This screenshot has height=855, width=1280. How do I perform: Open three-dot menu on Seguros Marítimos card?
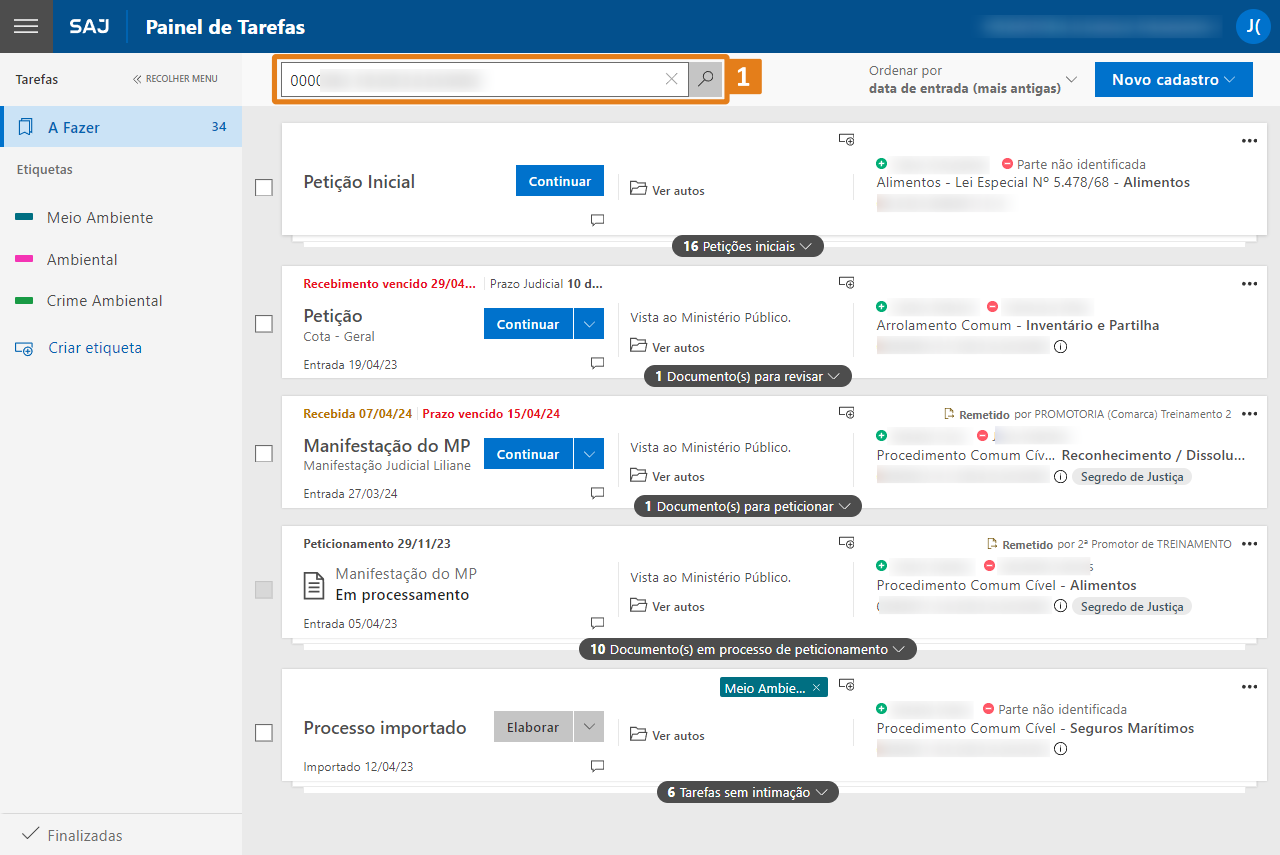click(1249, 687)
